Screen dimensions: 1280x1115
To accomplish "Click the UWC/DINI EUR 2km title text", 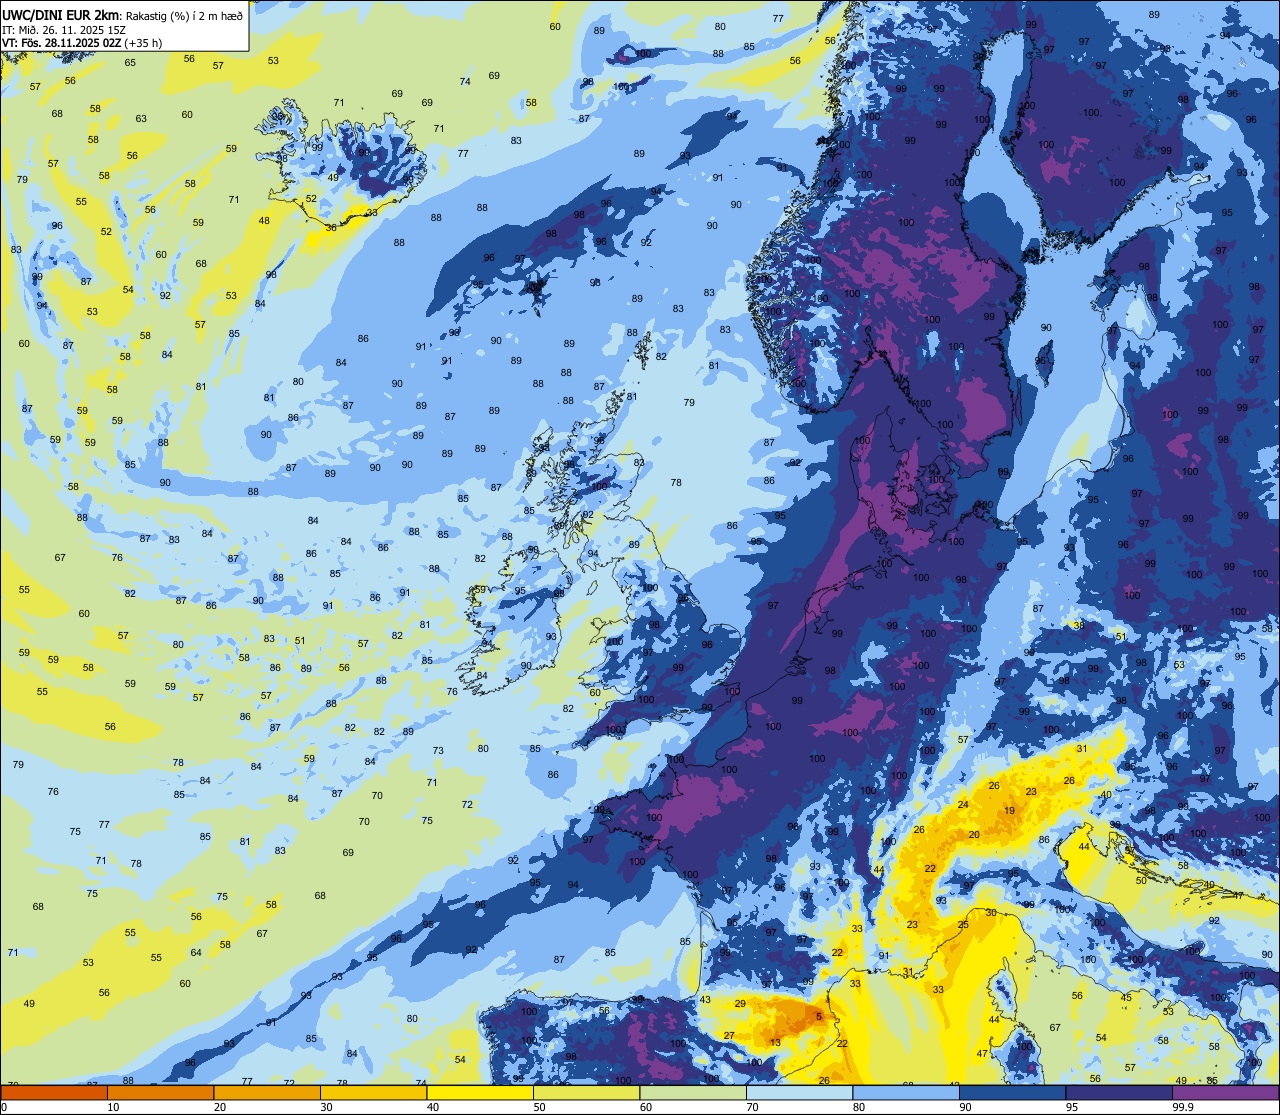I will (x=60, y=15).
